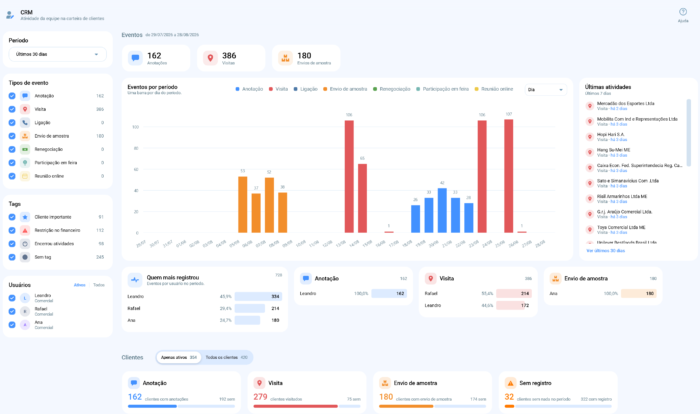Uncheck the Visita event type checkbox

coord(12,109)
